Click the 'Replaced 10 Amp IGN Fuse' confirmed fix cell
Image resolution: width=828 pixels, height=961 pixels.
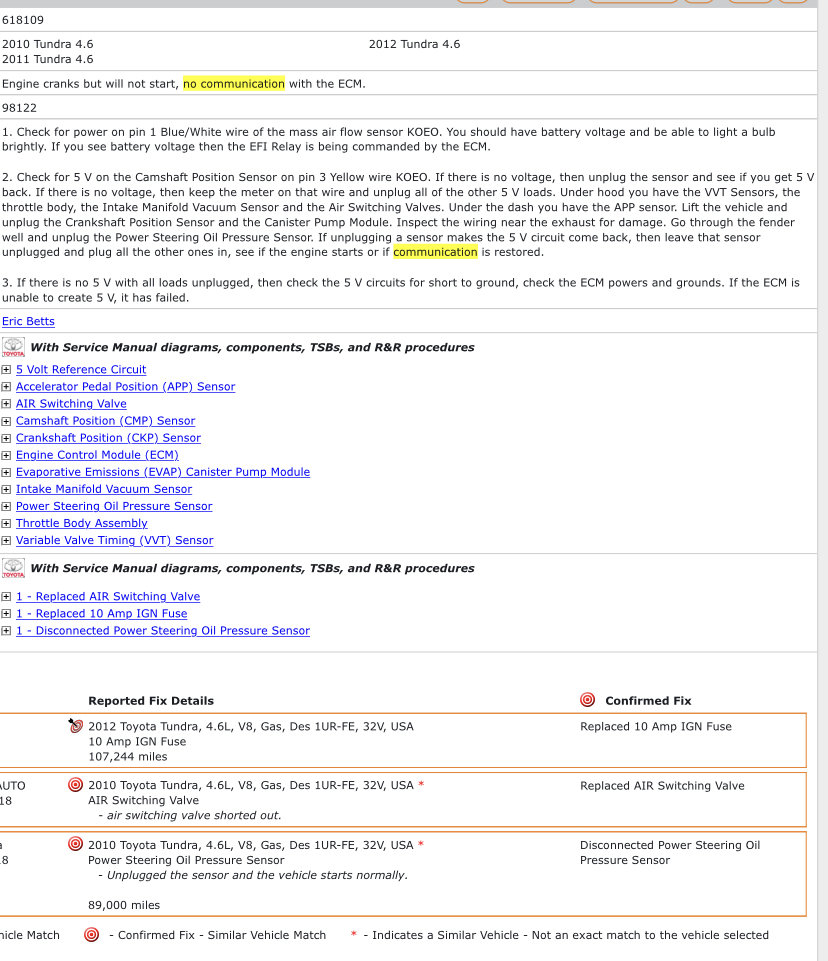tap(656, 726)
